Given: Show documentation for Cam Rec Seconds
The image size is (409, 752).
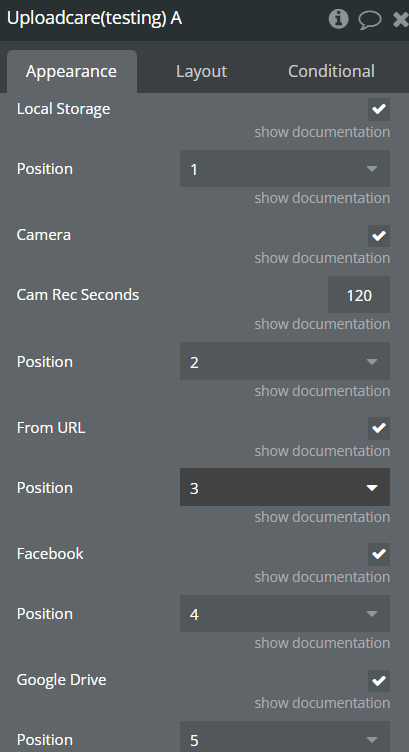Looking at the screenshot, I should [322, 324].
